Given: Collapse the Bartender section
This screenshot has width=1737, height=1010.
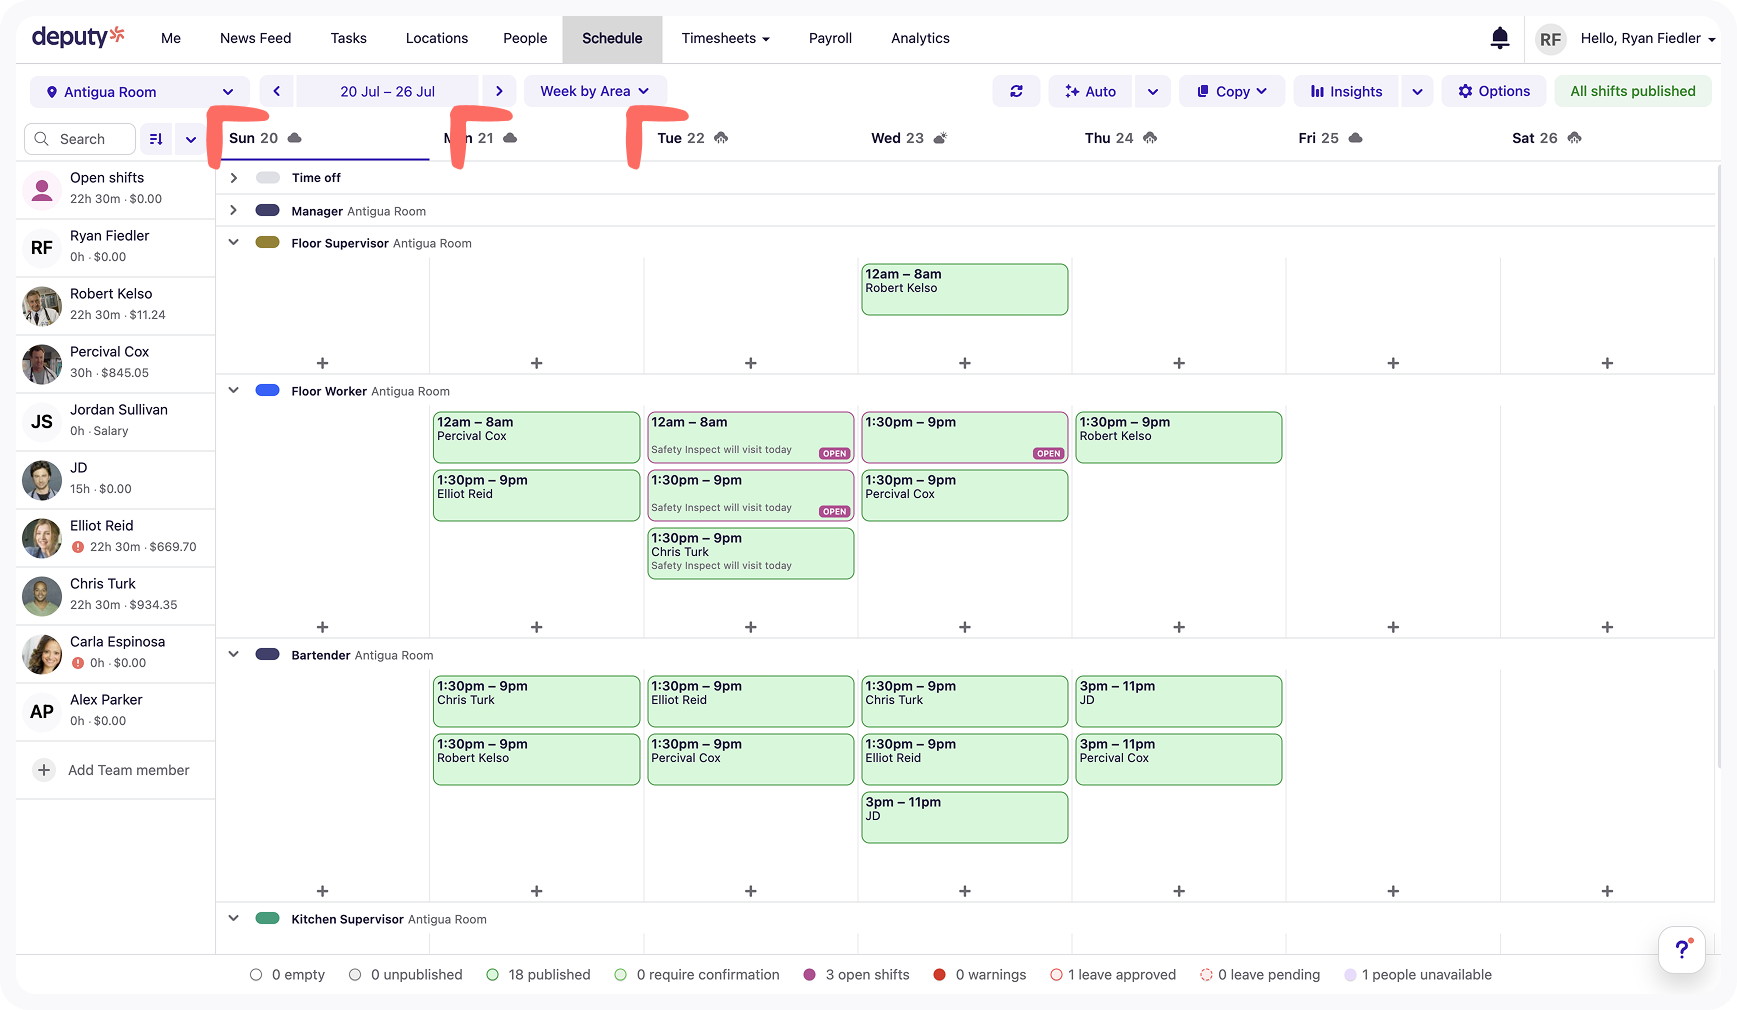Looking at the screenshot, I should pyautogui.click(x=233, y=655).
